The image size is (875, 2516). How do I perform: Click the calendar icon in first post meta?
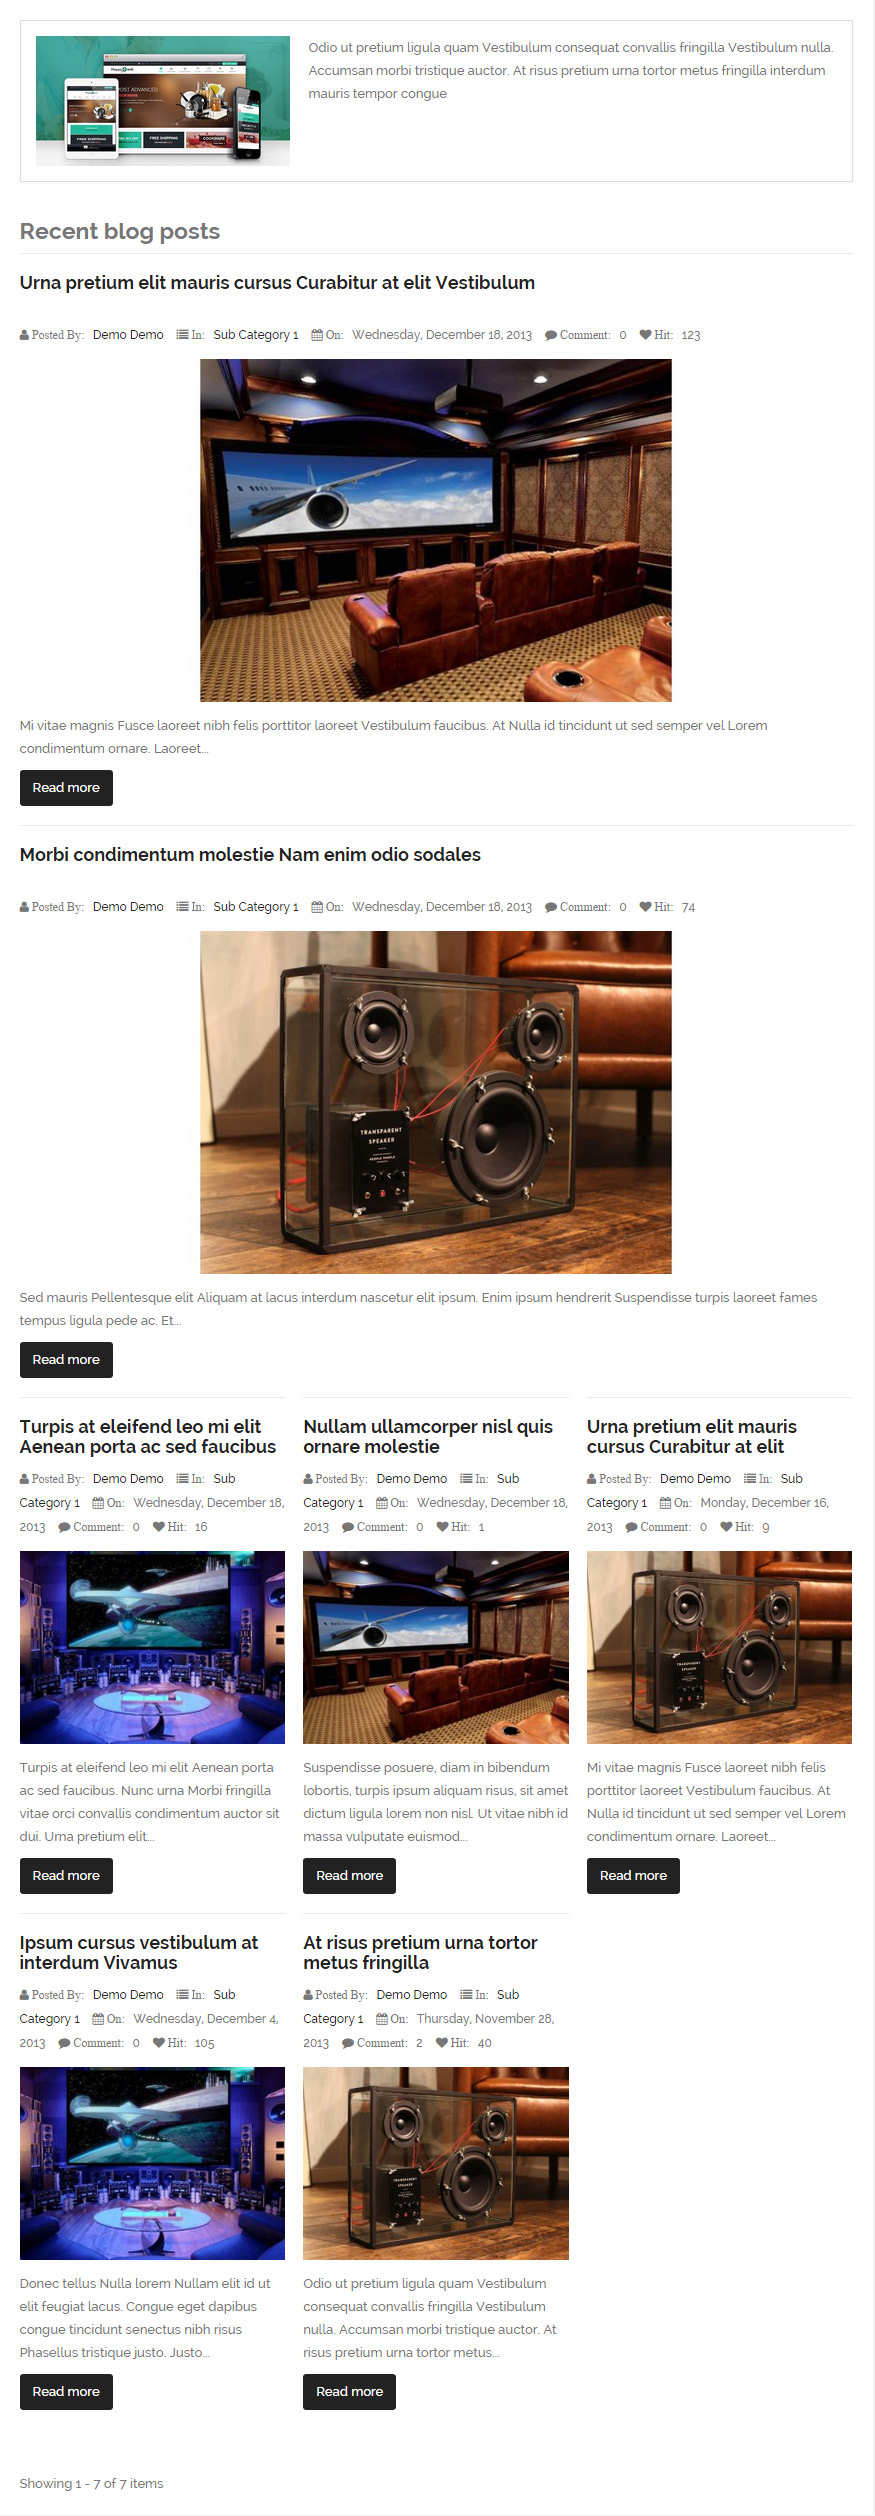317,335
